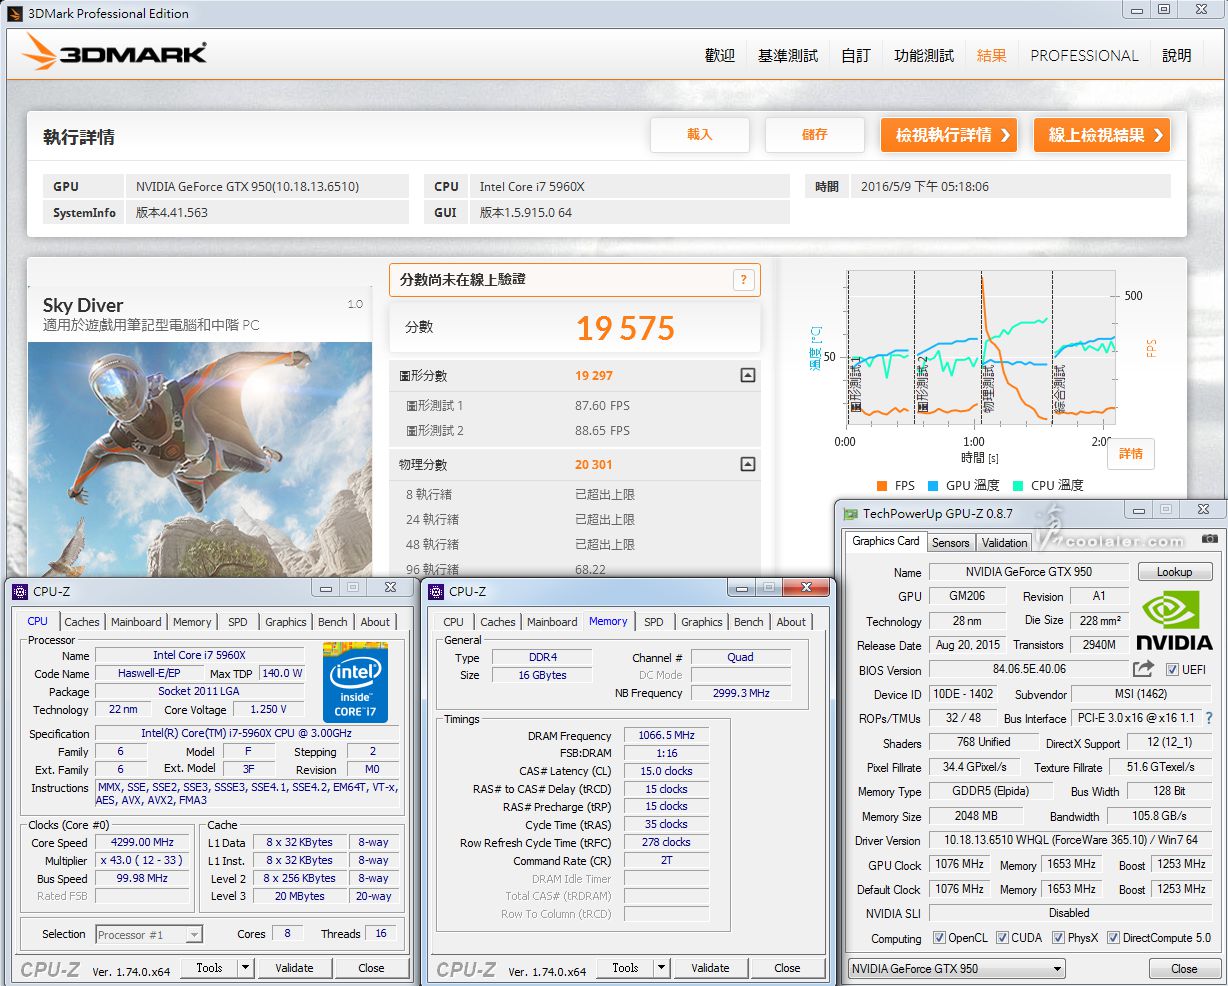Viewport: 1228px width, 986px height.
Task: Click the title bar icon of the CPU-Z window showing the Memory tab
Action: click(436, 591)
